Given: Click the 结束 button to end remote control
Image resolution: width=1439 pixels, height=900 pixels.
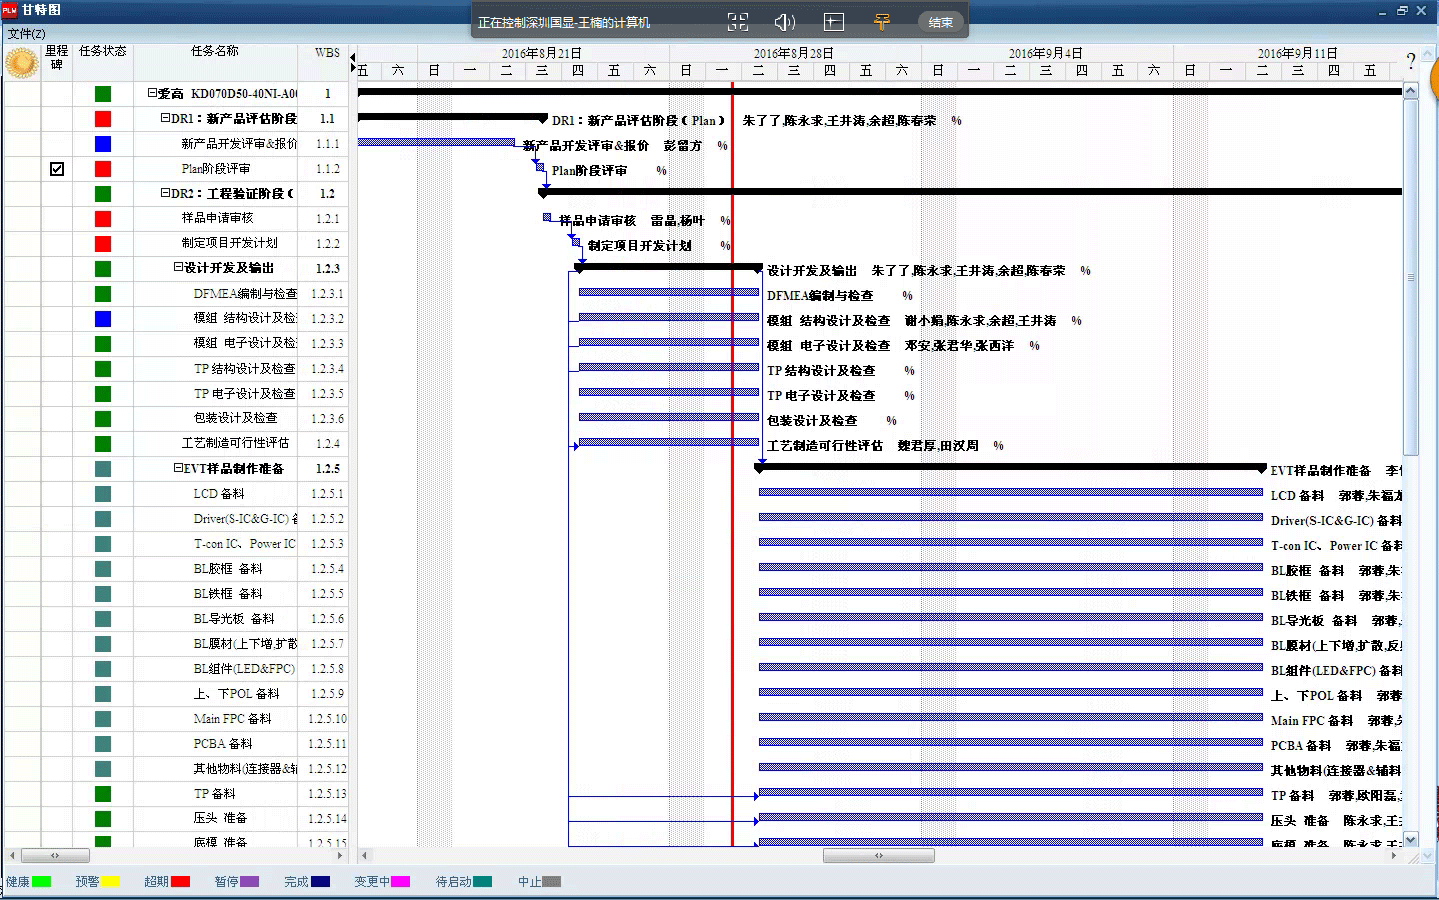Looking at the screenshot, I should 940,22.
